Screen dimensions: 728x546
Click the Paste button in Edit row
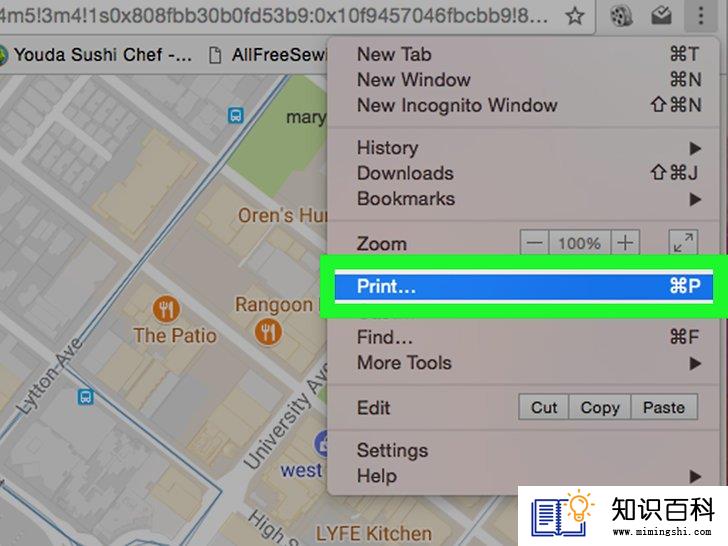664,407
